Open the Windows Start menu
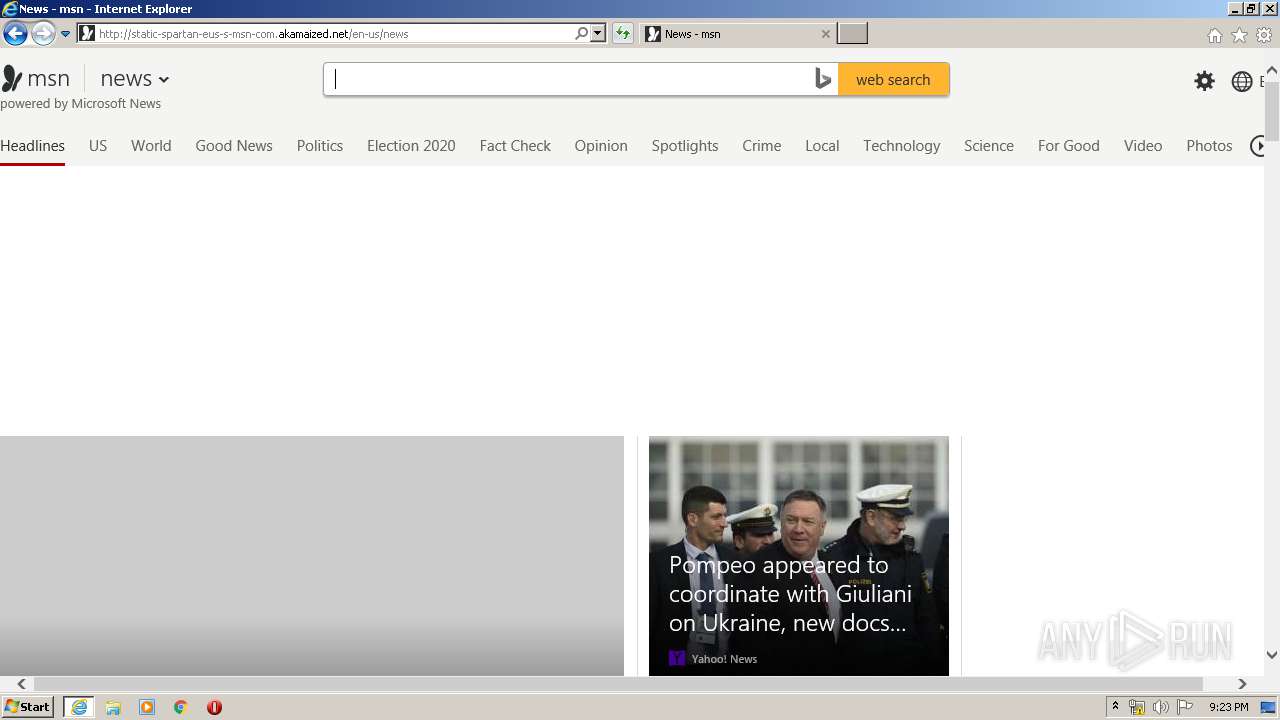The width and height of the screenshot is (1280, 720). 28,707
